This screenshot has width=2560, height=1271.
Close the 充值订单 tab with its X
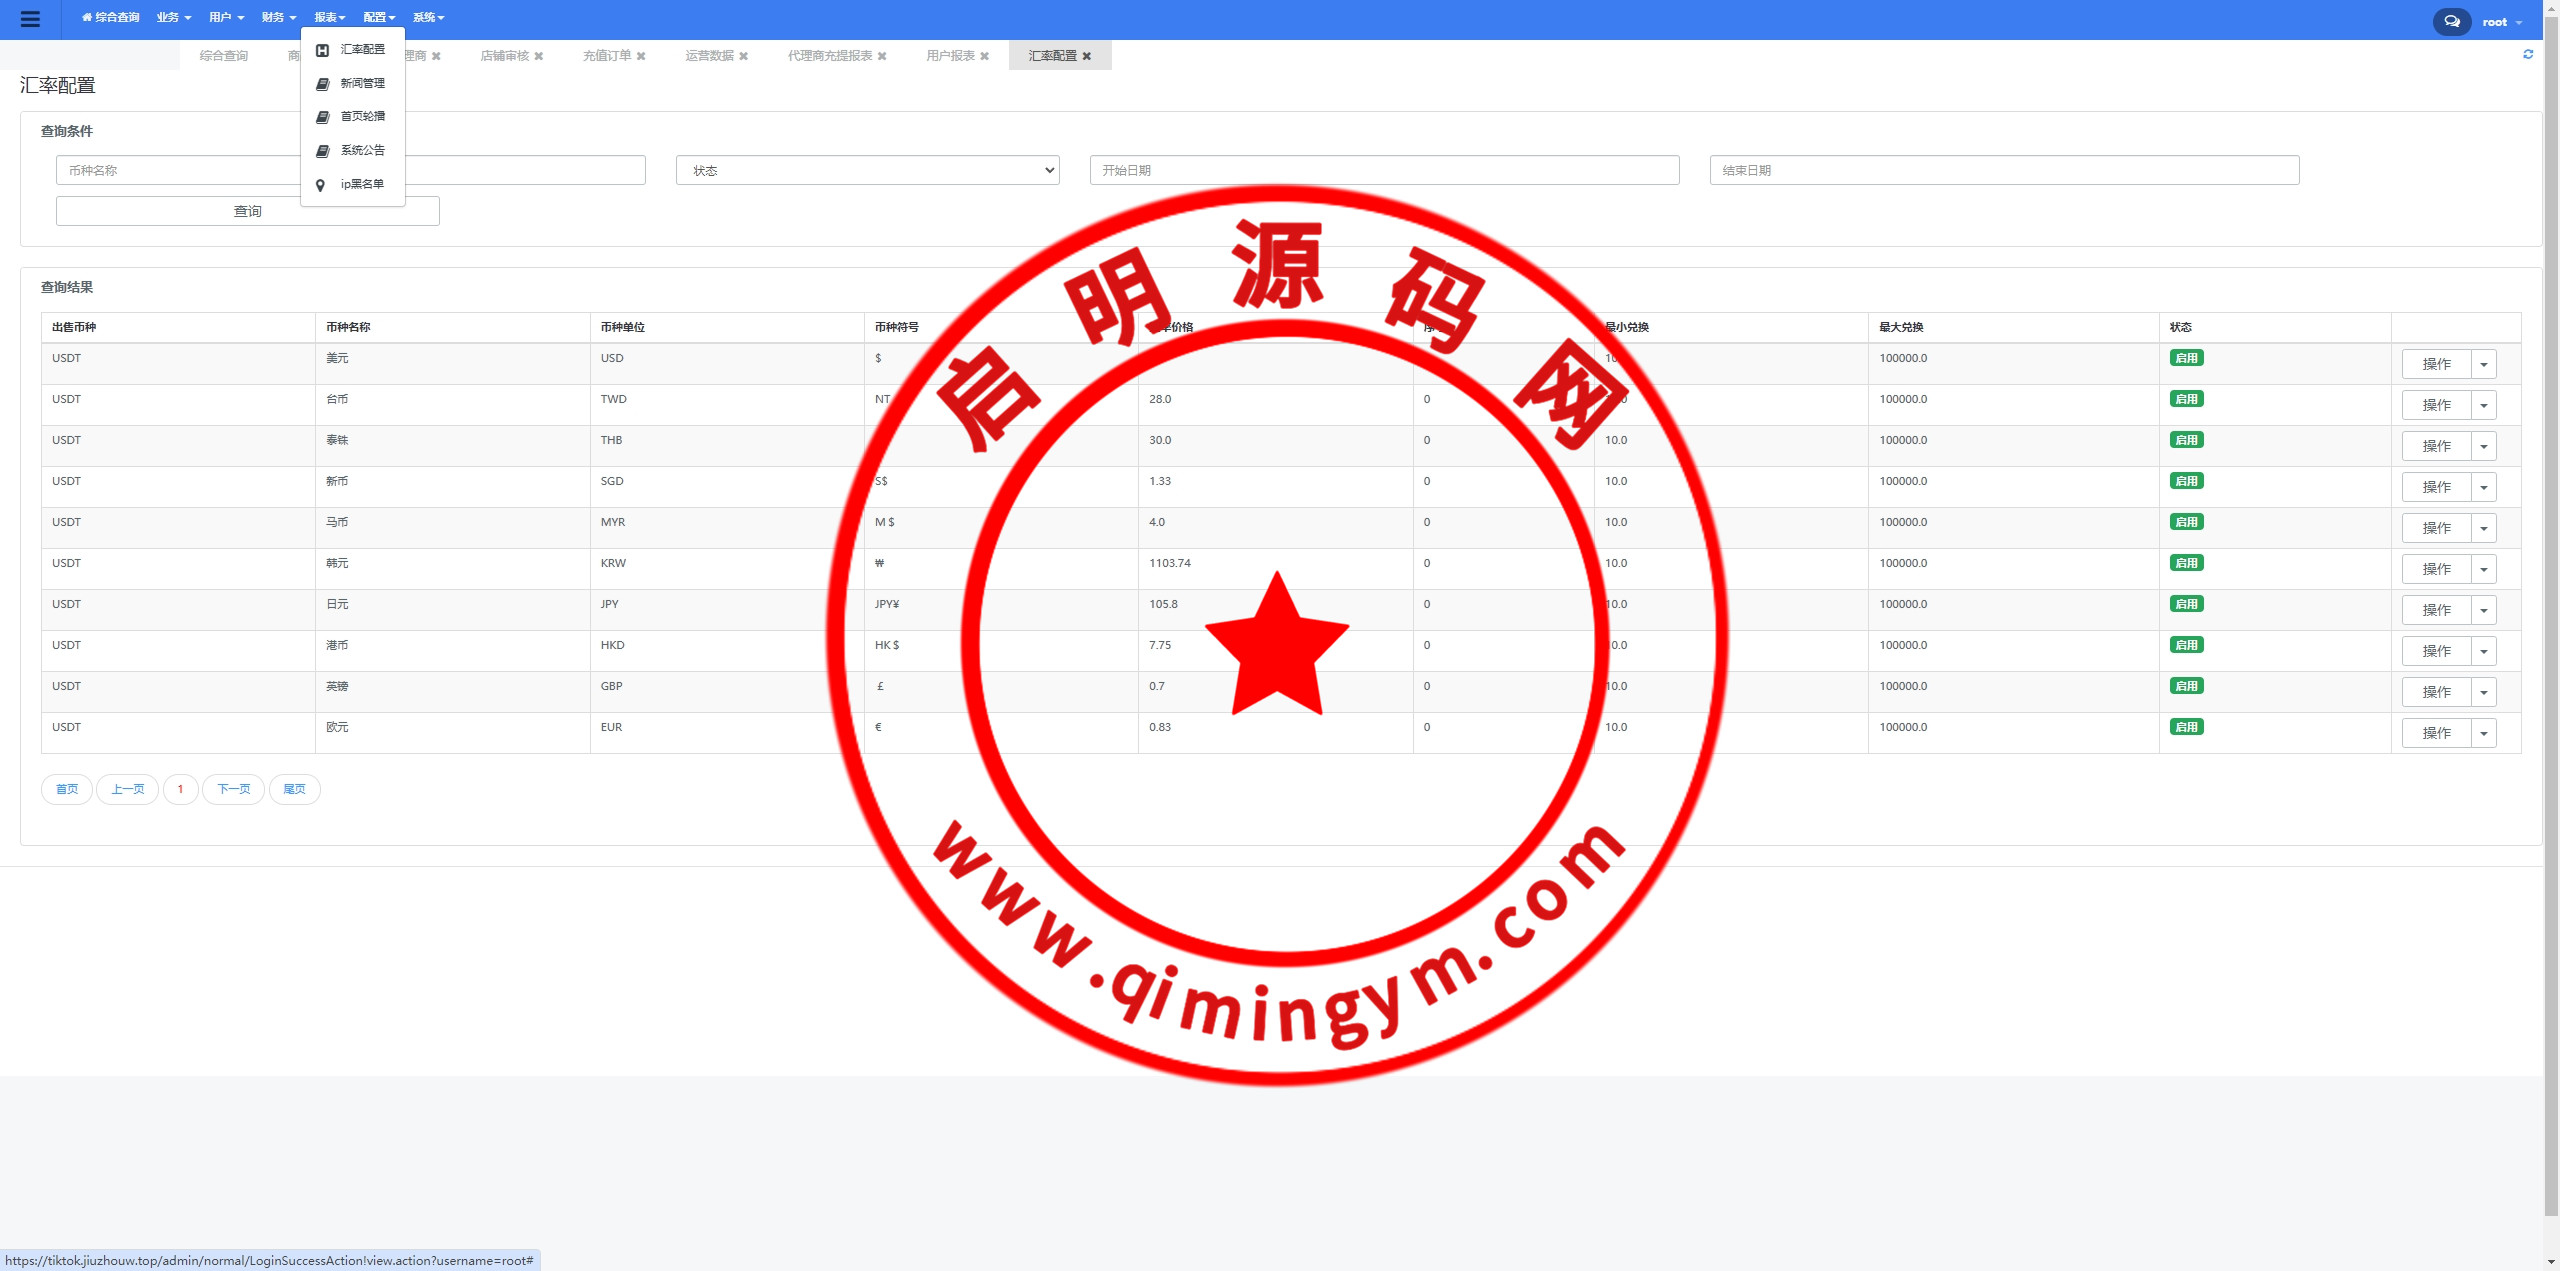(641, 56)
